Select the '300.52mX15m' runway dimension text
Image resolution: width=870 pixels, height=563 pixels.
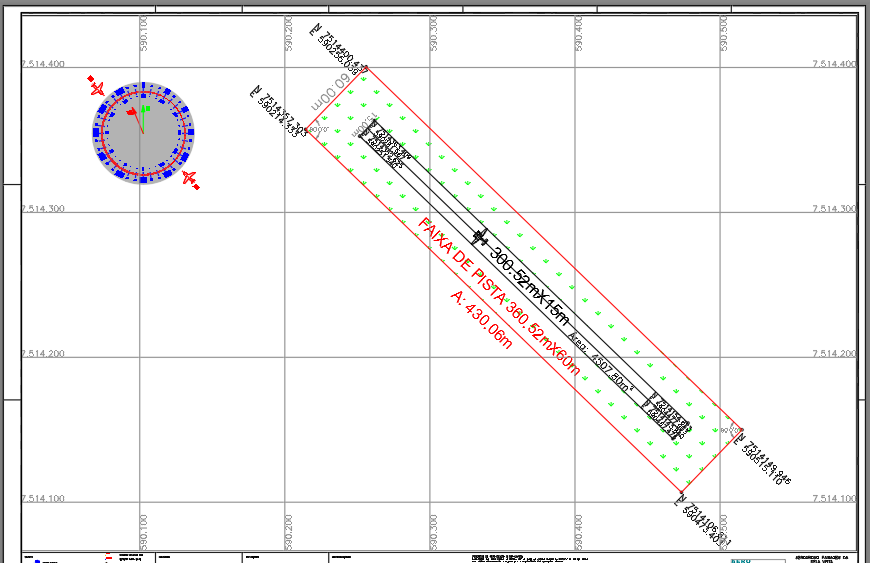[x=529, y=285]
